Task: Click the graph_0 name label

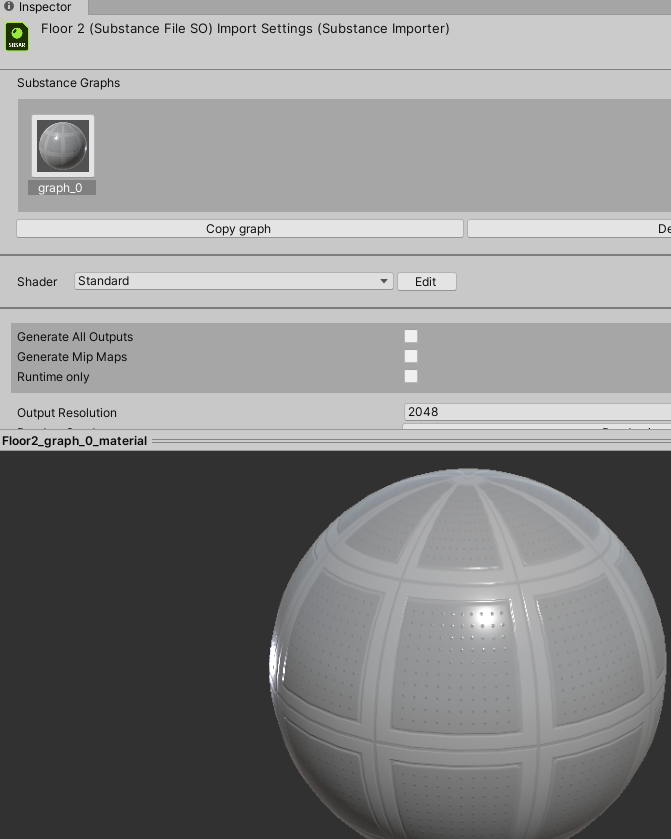Action: point(61,188)
